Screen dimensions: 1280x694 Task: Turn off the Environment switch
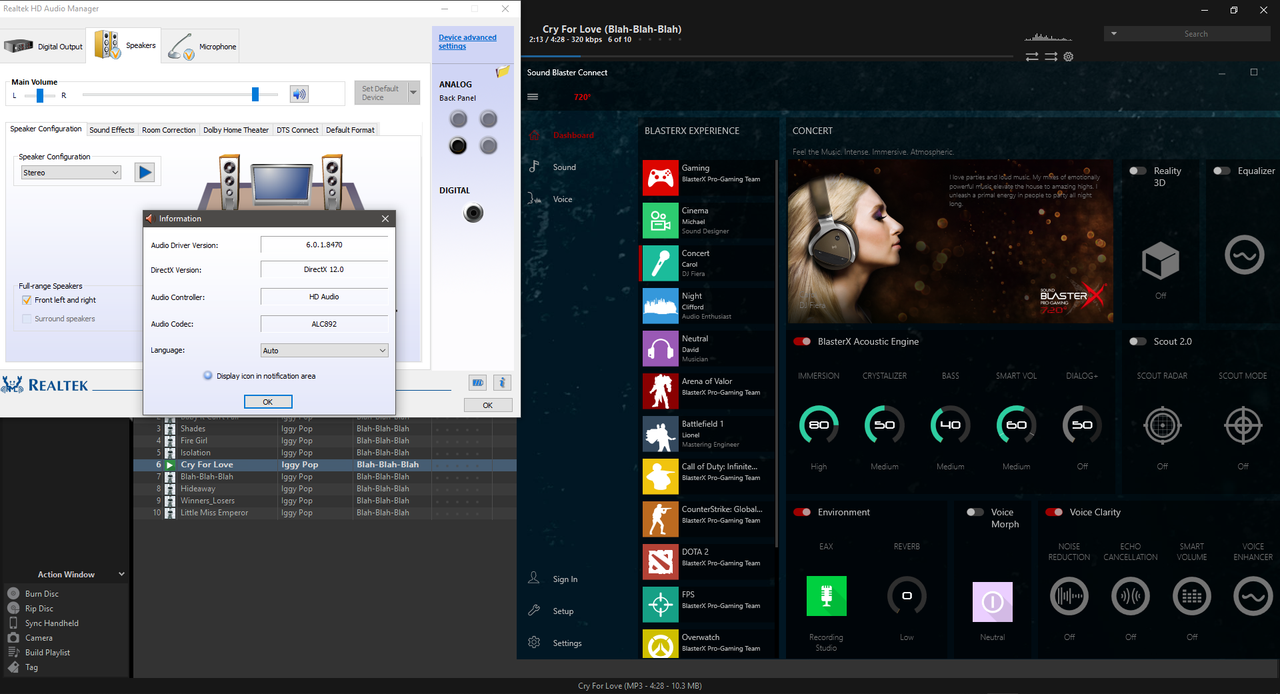point(802,512)
